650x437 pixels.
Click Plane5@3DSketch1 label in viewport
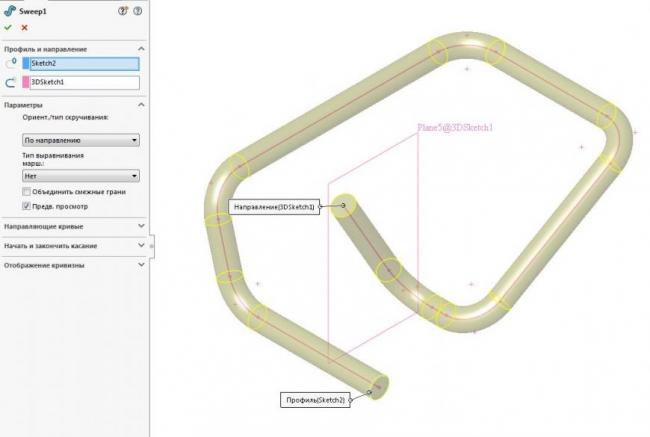click(455, 127)
